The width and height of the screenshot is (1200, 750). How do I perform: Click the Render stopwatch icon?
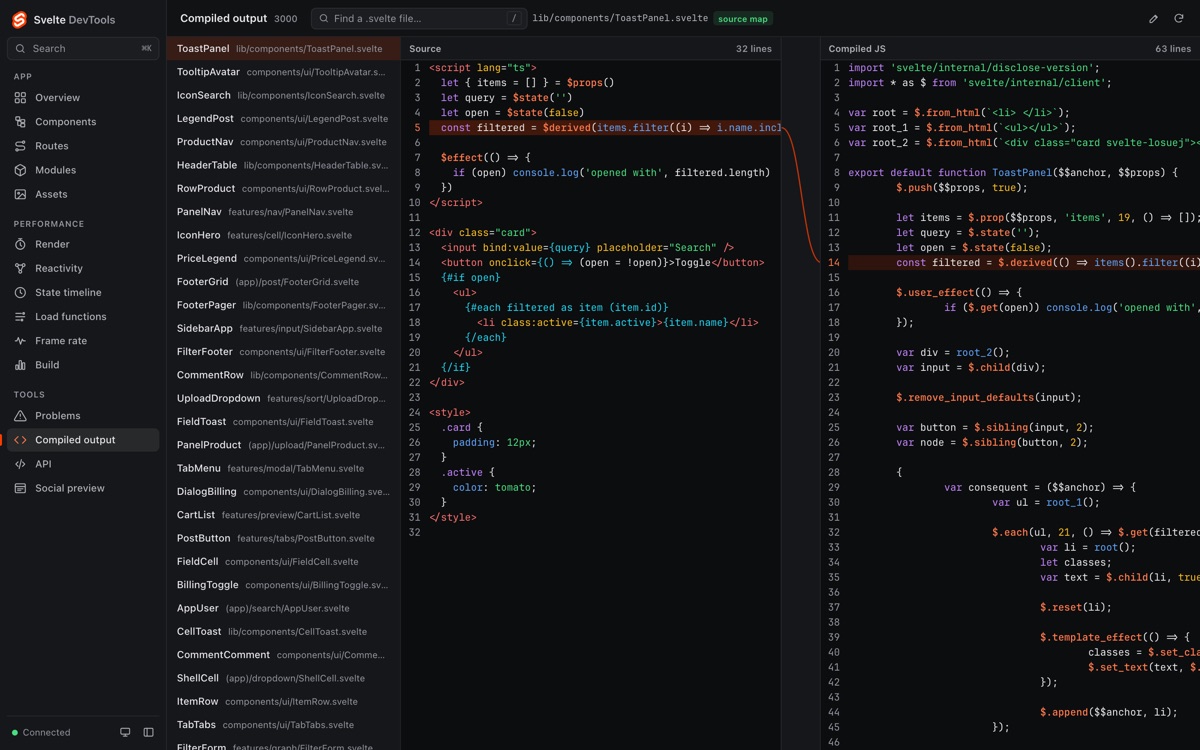point(20,244)
